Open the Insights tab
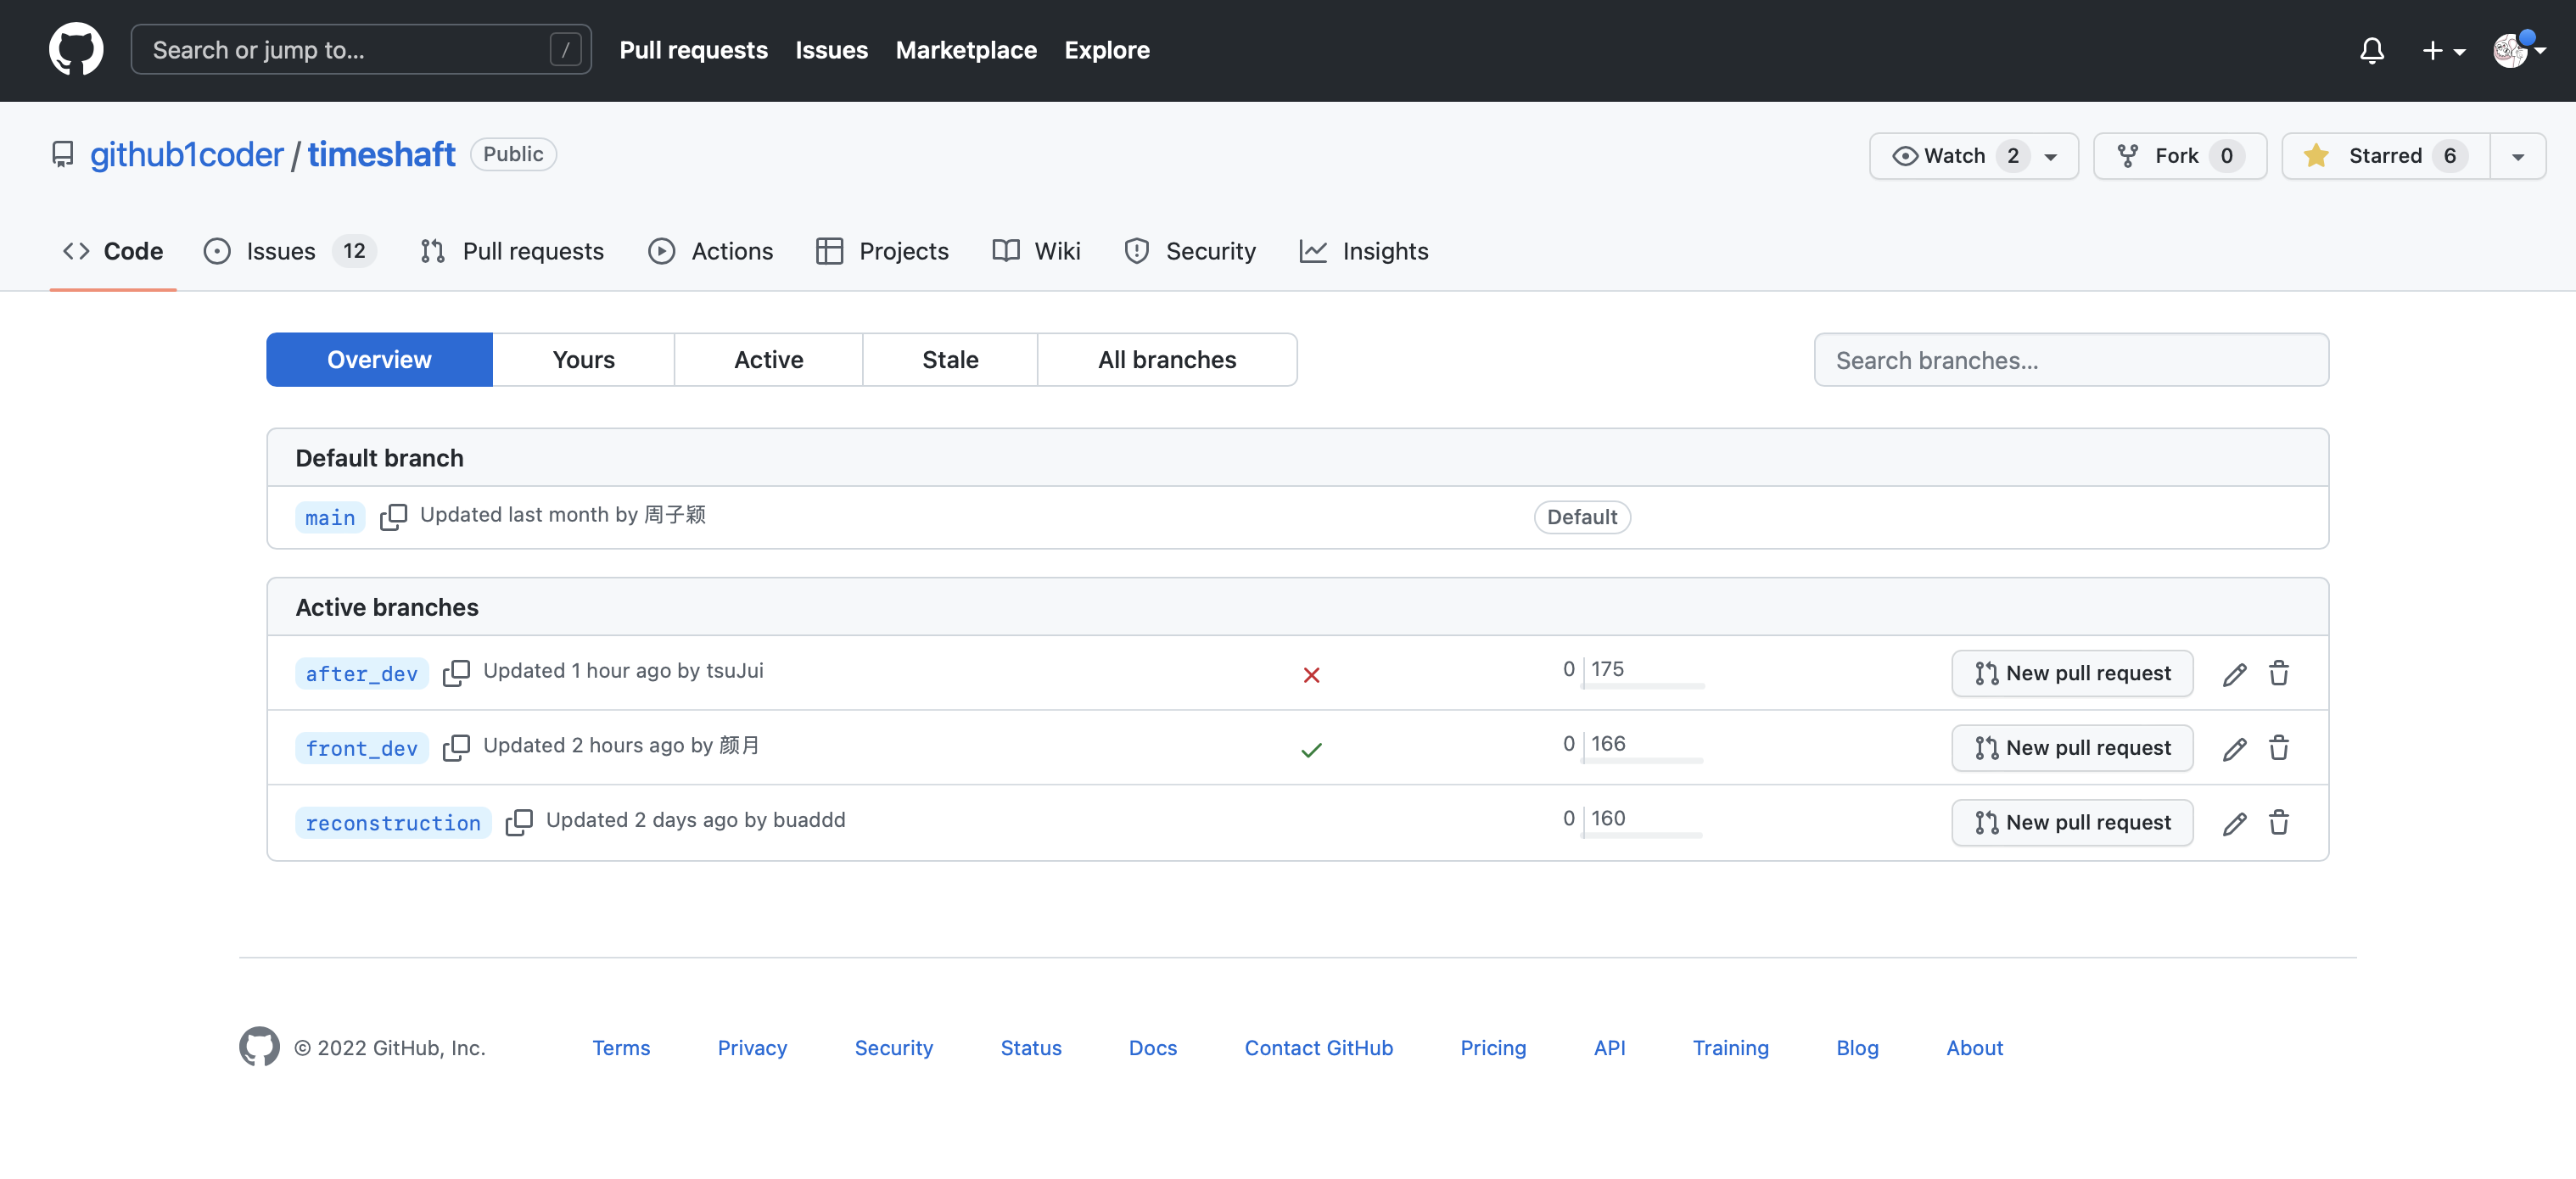The height and width of the screenshot is (1179, 2576). tap(1364, 251)
